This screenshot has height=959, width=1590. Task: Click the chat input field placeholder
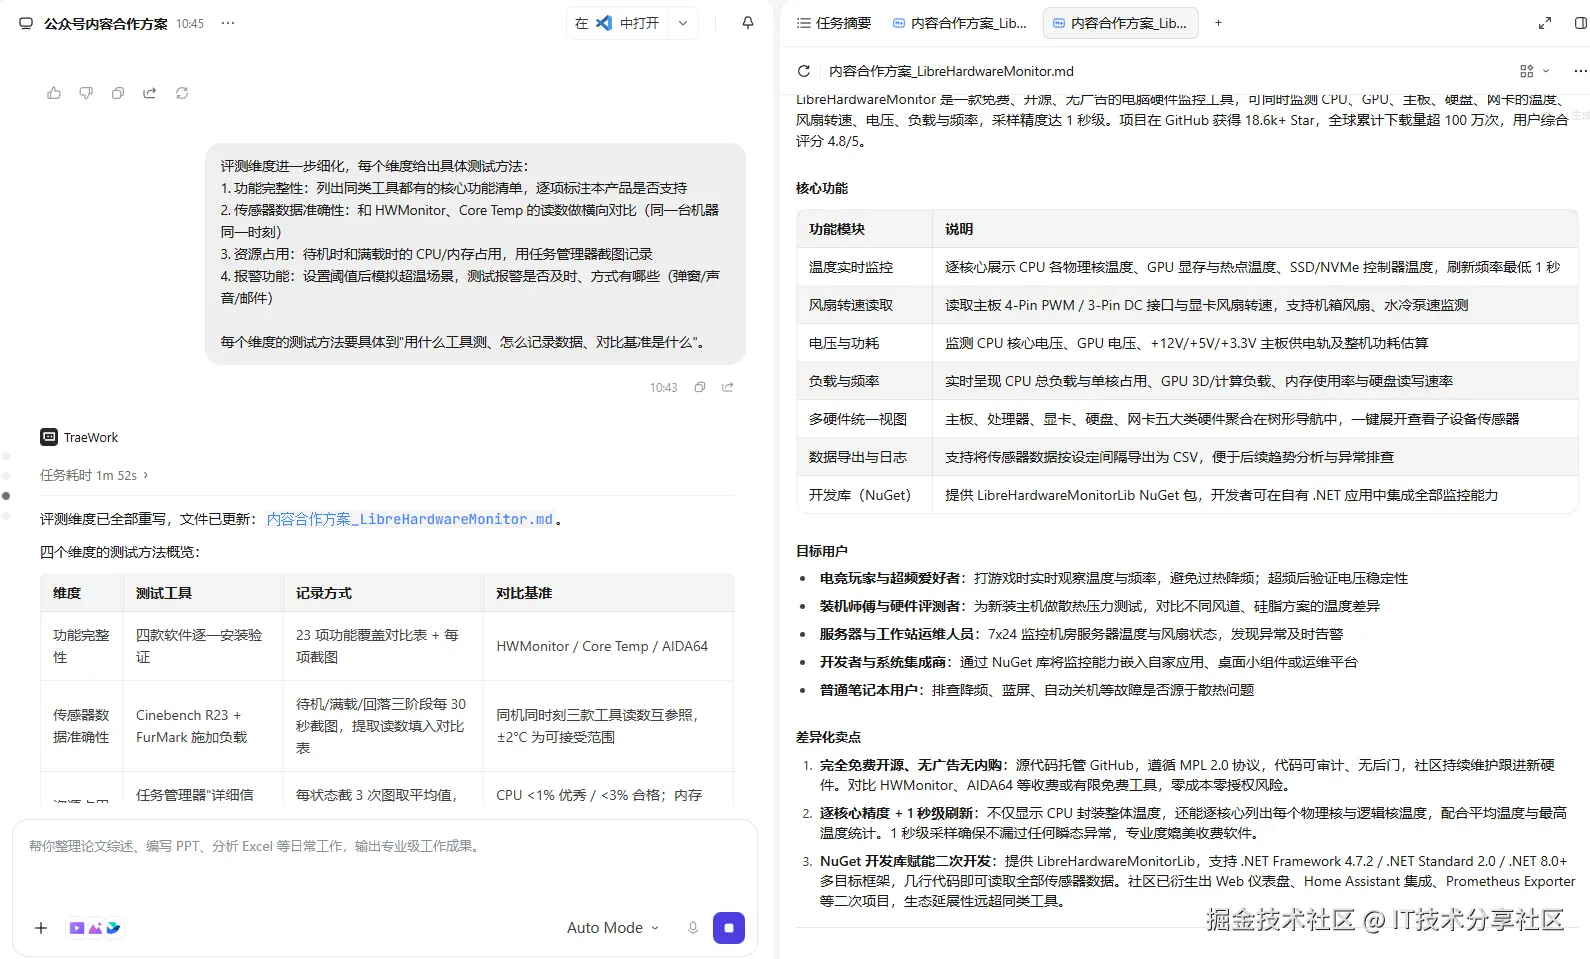point(384,846)
